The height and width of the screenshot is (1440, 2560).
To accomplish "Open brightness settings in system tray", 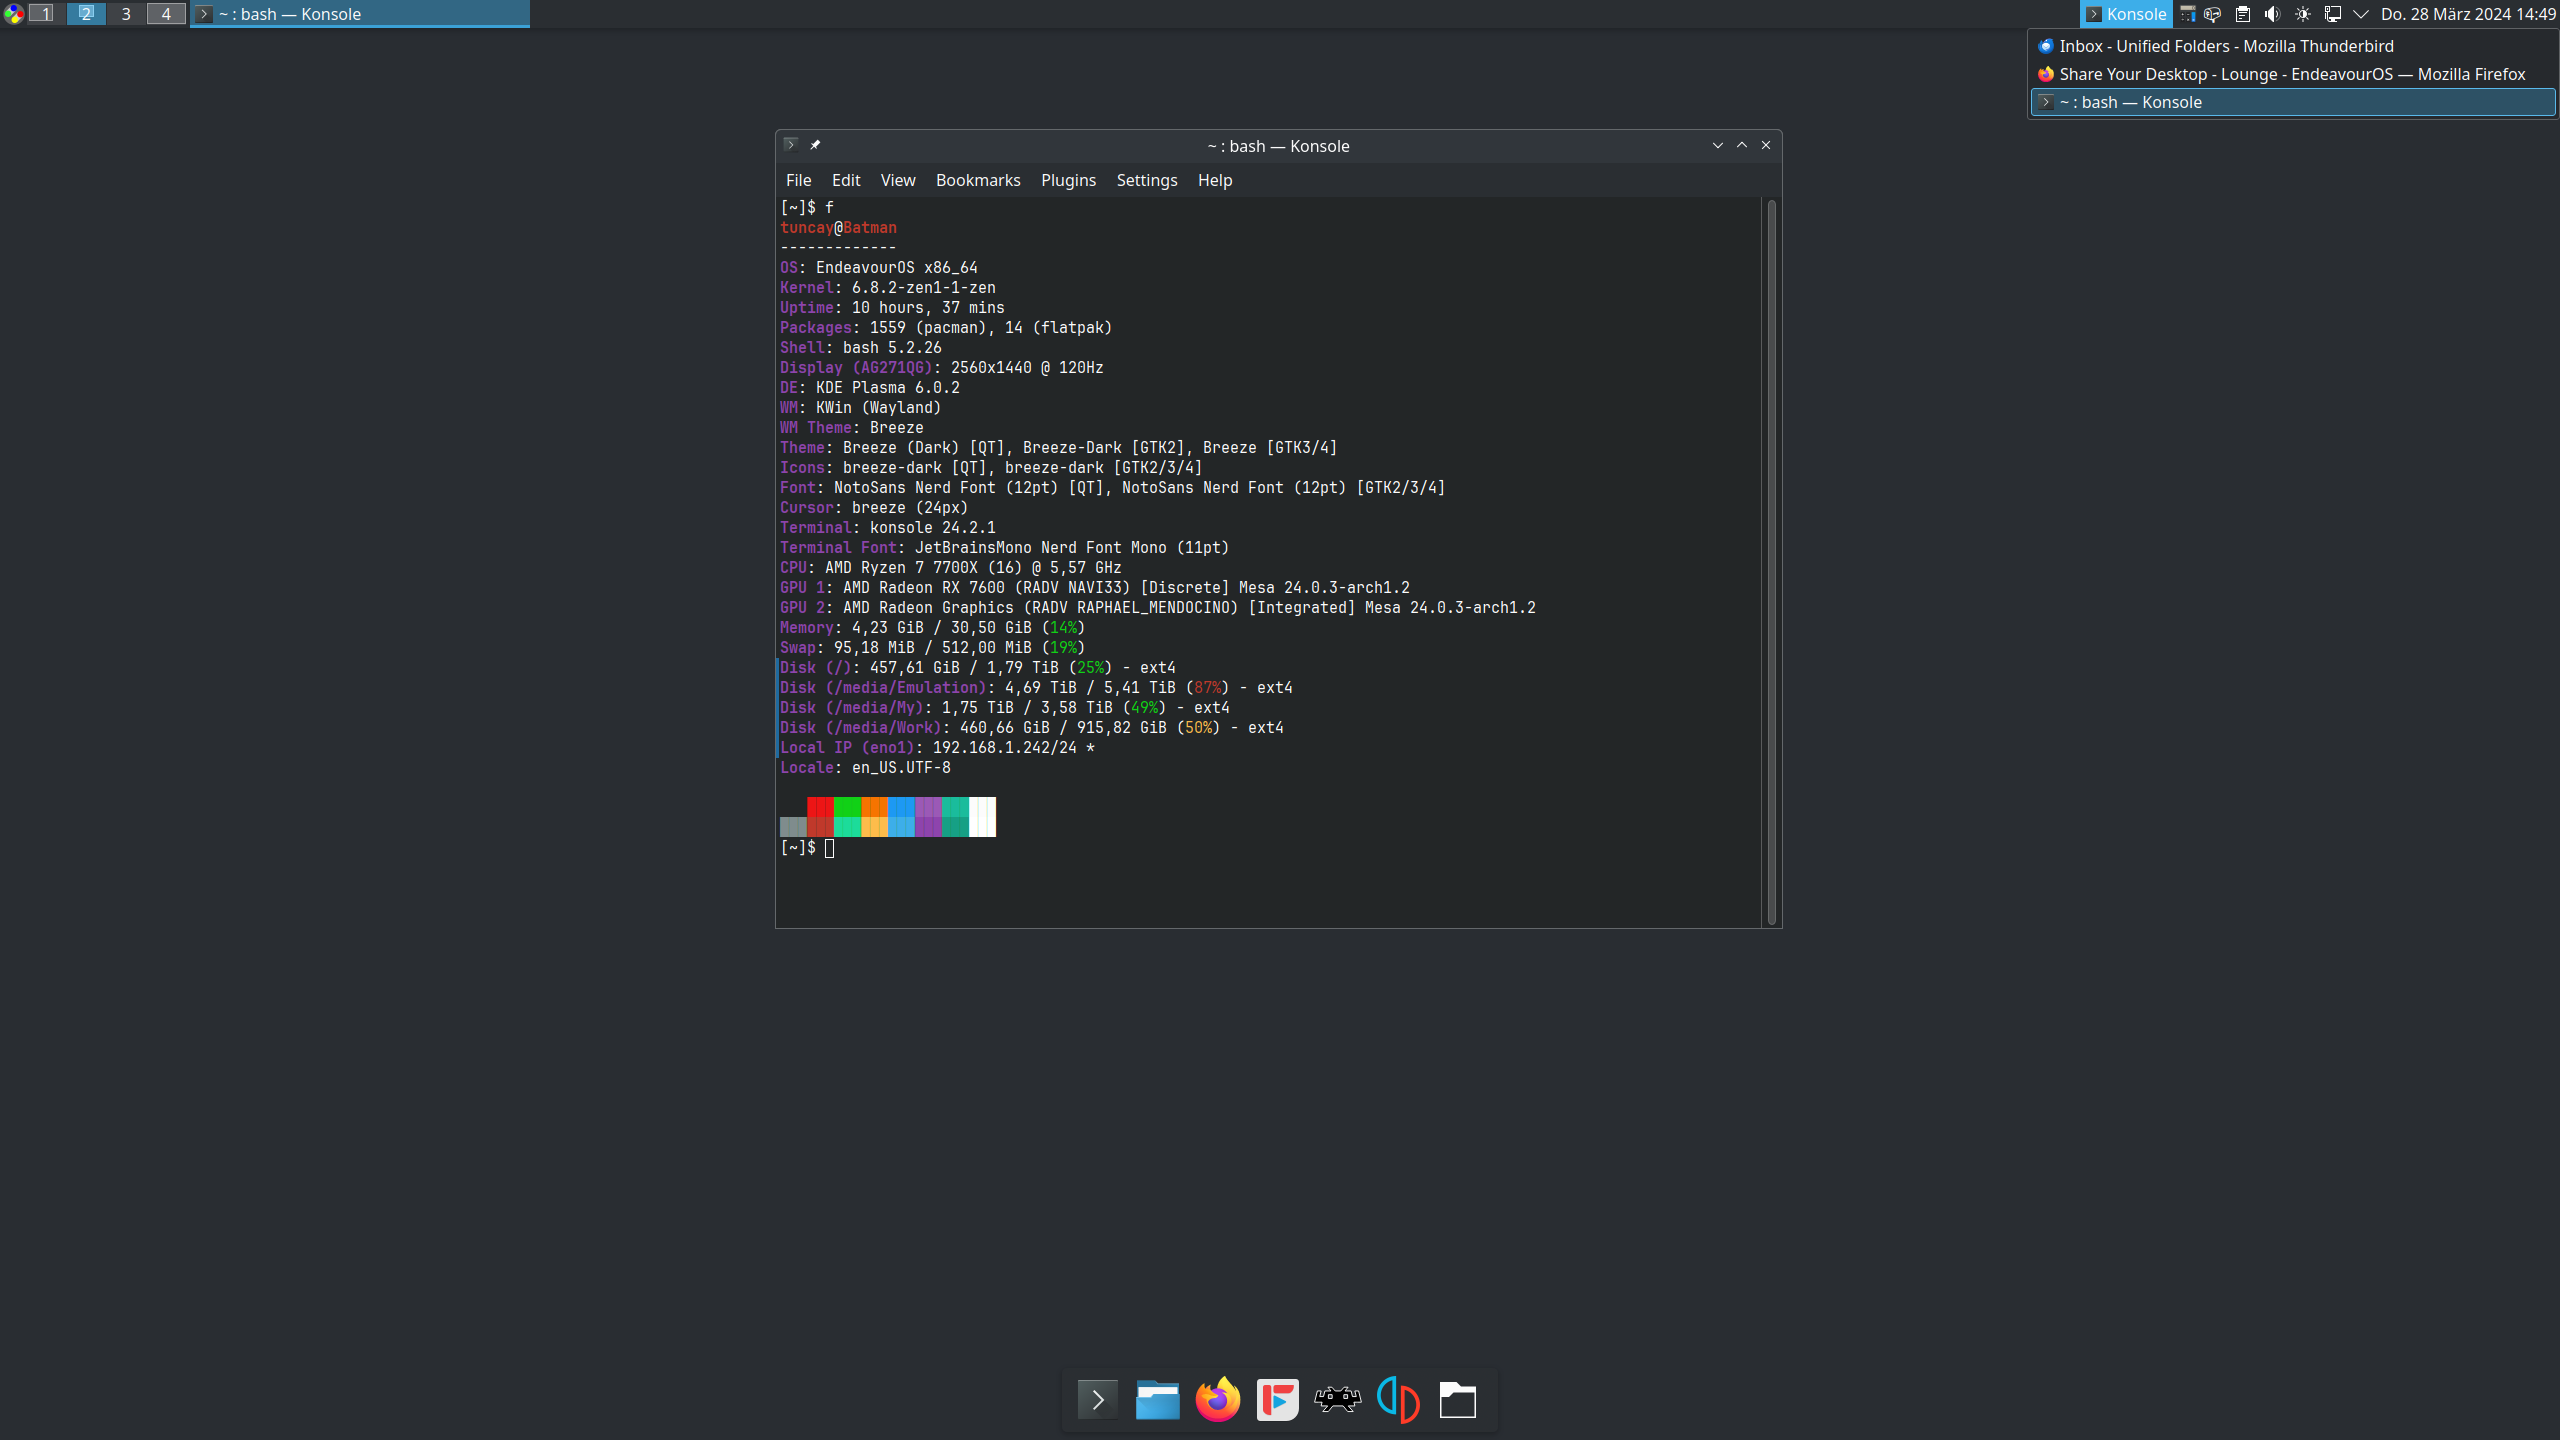I will pyautogui.click(x=2302, y=14).
